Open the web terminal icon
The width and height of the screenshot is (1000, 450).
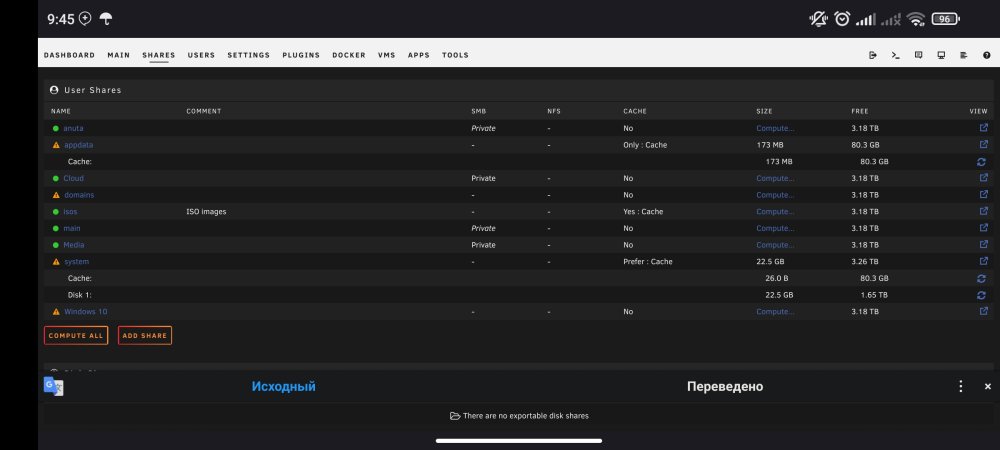(x=895, y=55)
